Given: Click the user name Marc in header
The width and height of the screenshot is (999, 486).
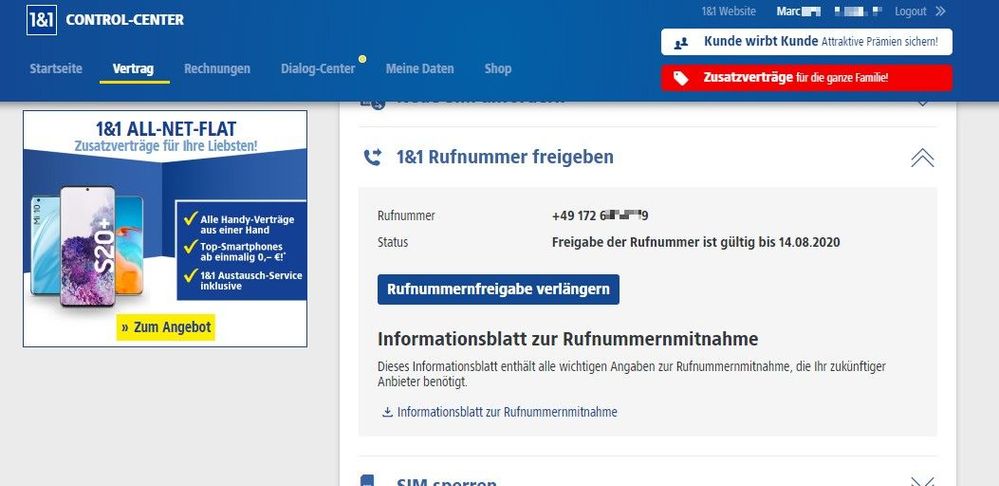Looking at the screenshot, I should (788, 11).
